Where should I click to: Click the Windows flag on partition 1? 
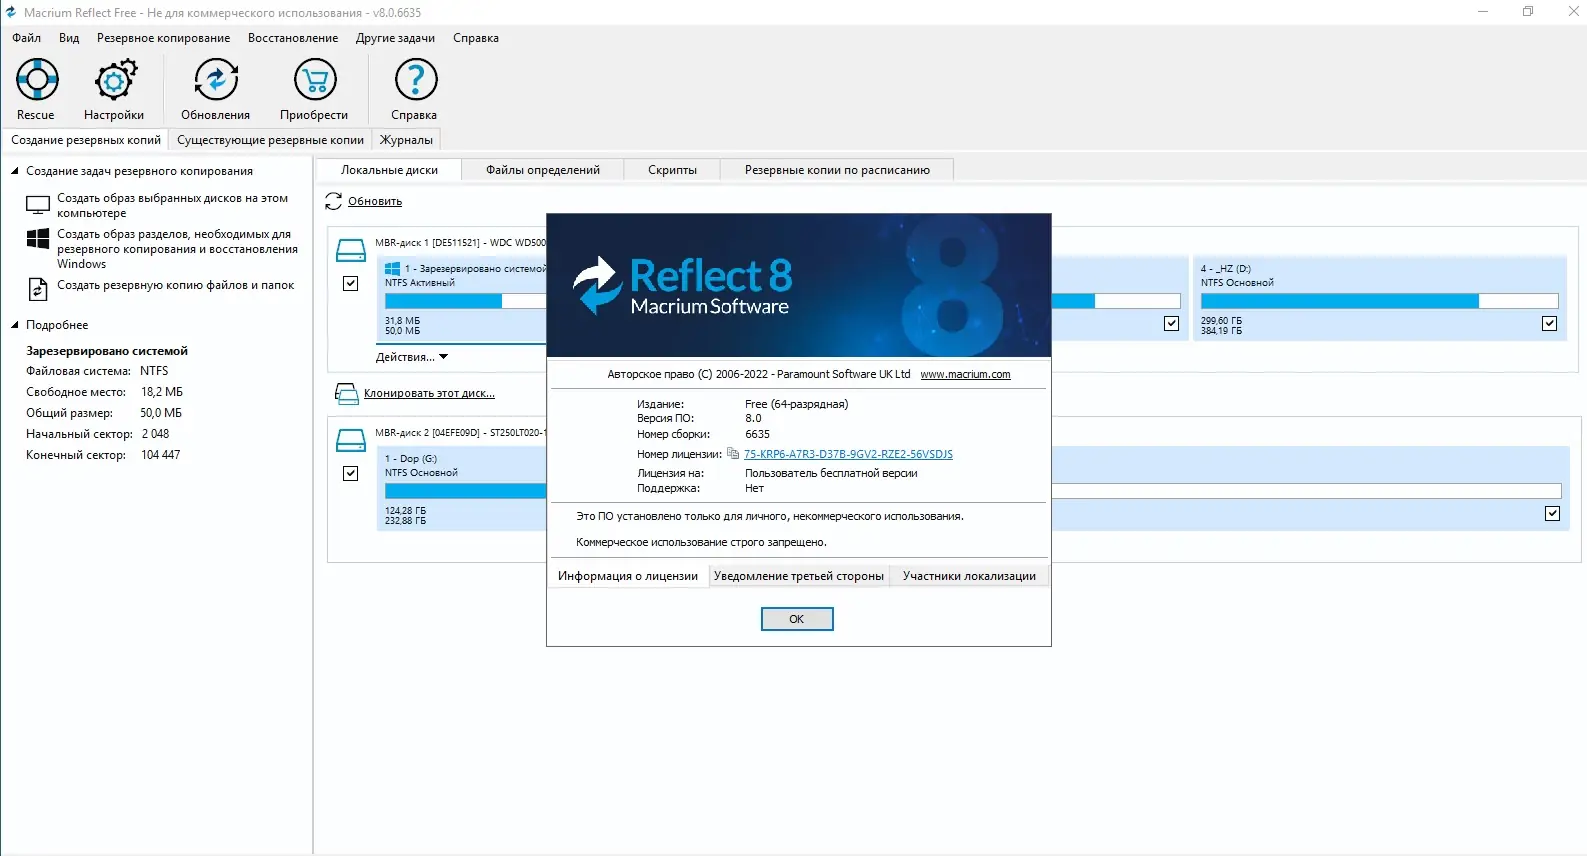pyautogui.click(x=393, y=268)
